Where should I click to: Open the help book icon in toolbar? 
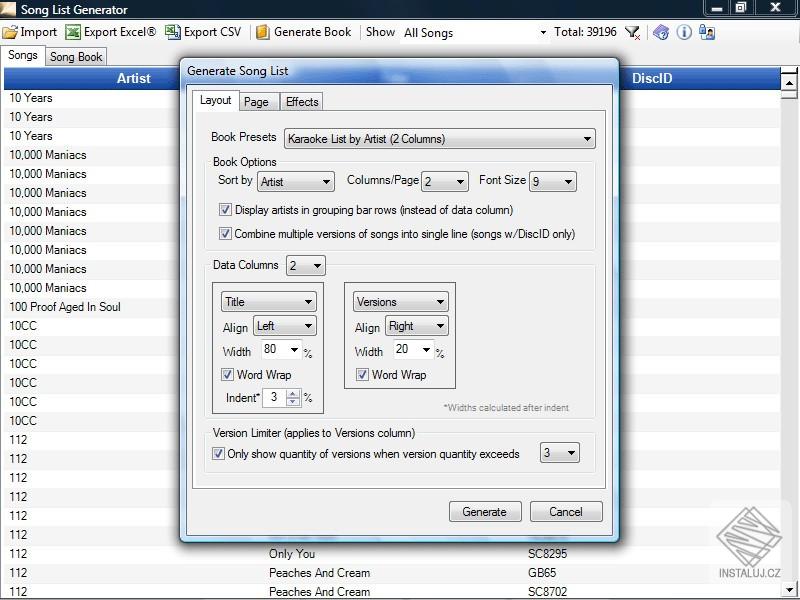[661, 33]
